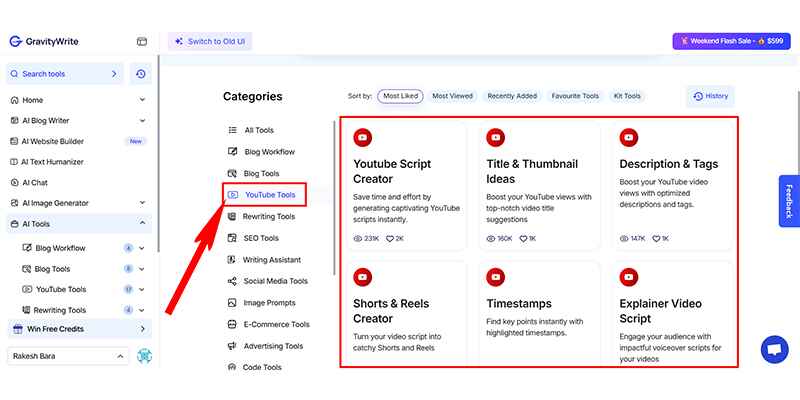
Task: Click Switch to Old UI button
Action: [x=210, y=41]
